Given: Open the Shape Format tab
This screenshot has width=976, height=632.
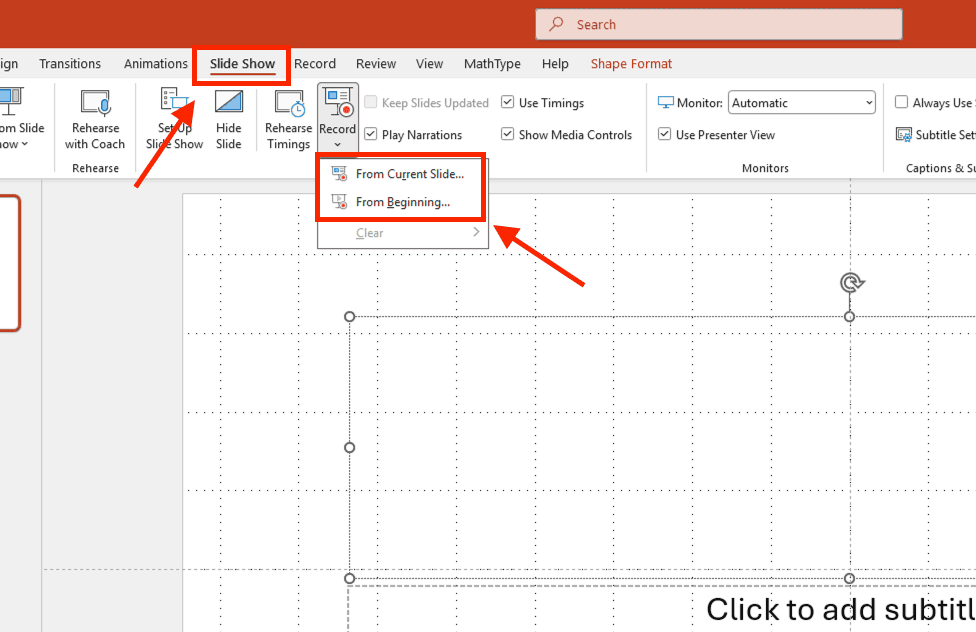Looking at the screenshot, I should [631, 64].
